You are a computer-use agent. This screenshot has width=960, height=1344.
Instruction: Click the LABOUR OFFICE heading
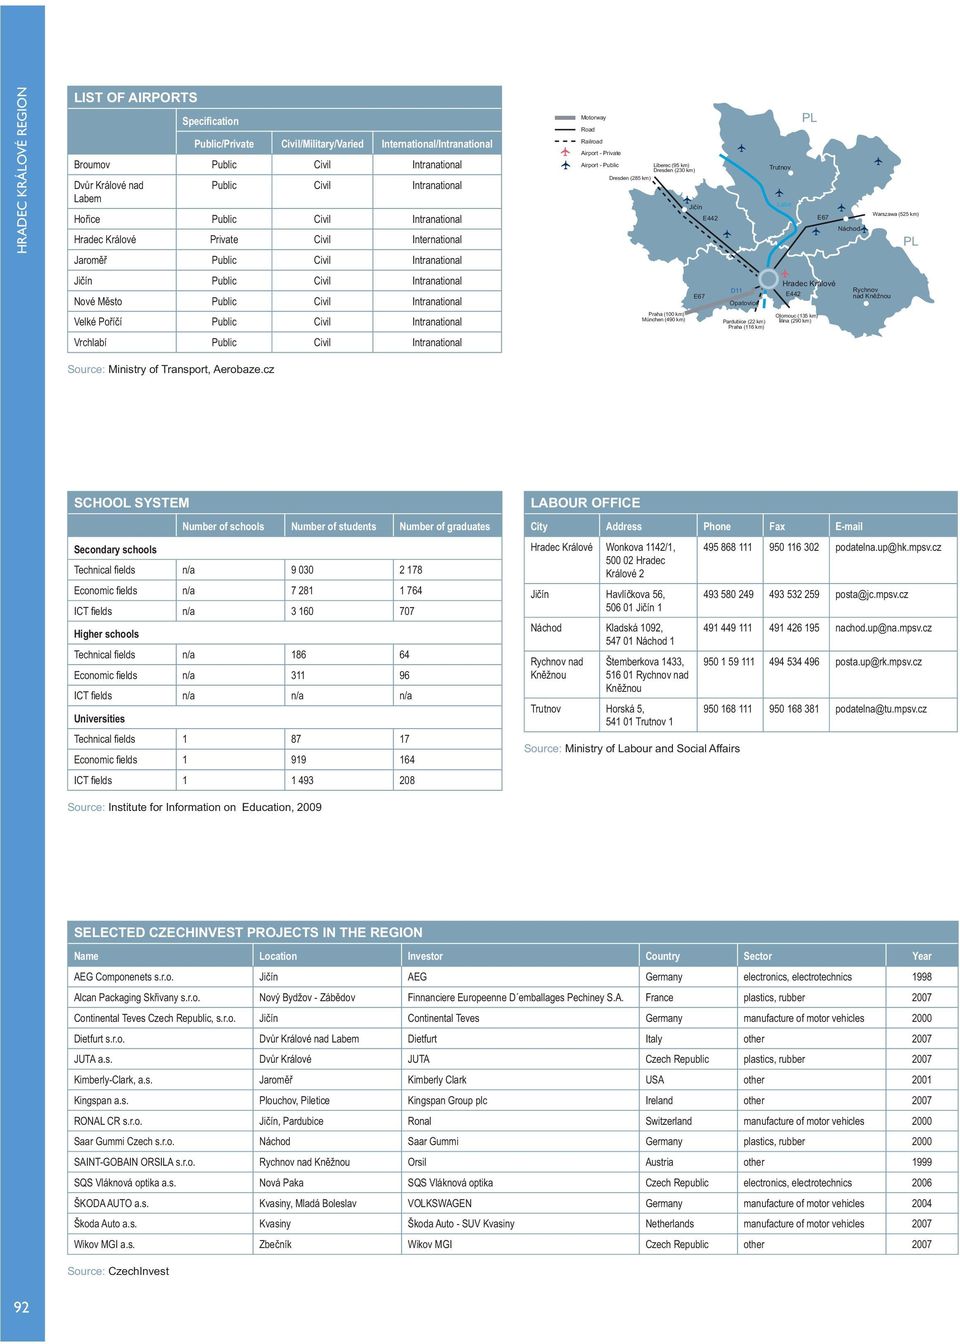585,503
